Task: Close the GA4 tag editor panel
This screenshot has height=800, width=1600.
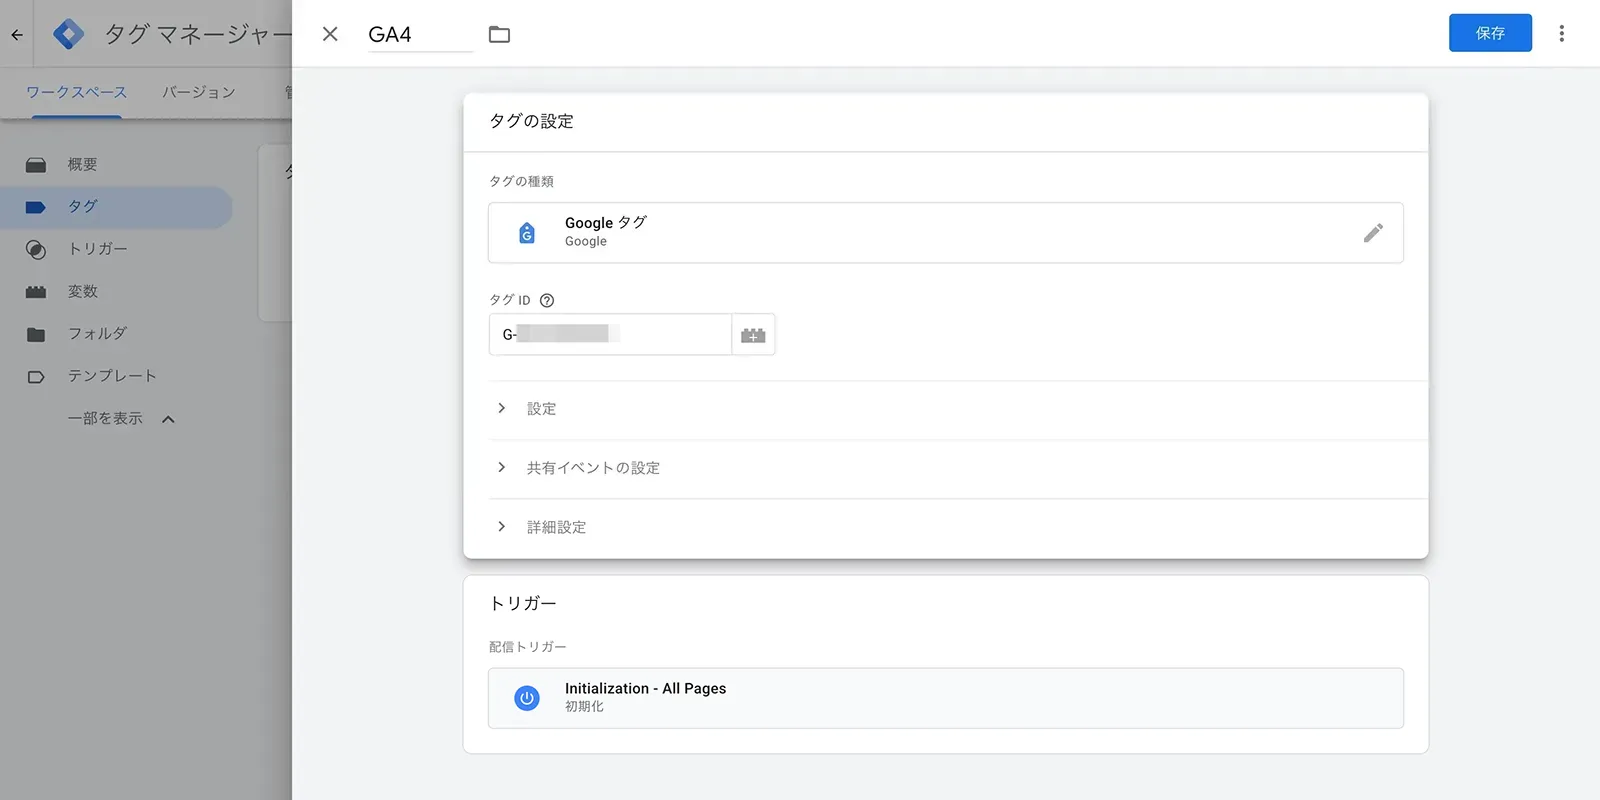Action: (330, 34)
